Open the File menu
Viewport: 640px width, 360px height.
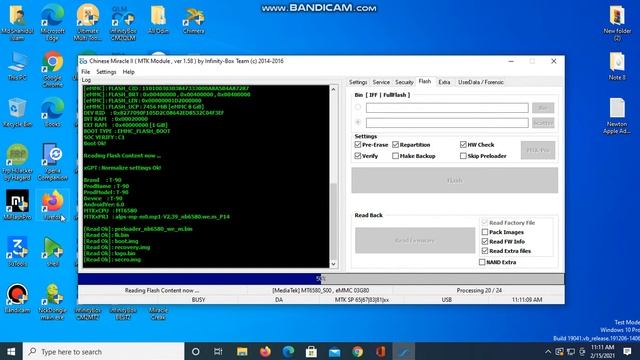click(x=86, y=72)
